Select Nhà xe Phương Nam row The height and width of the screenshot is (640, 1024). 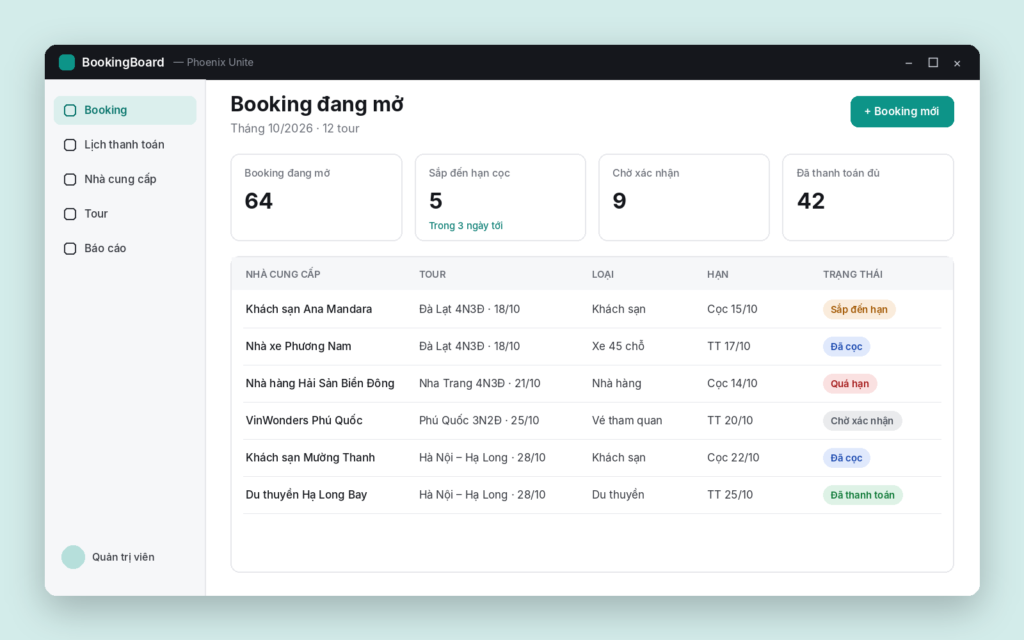(x=592, y=347)
